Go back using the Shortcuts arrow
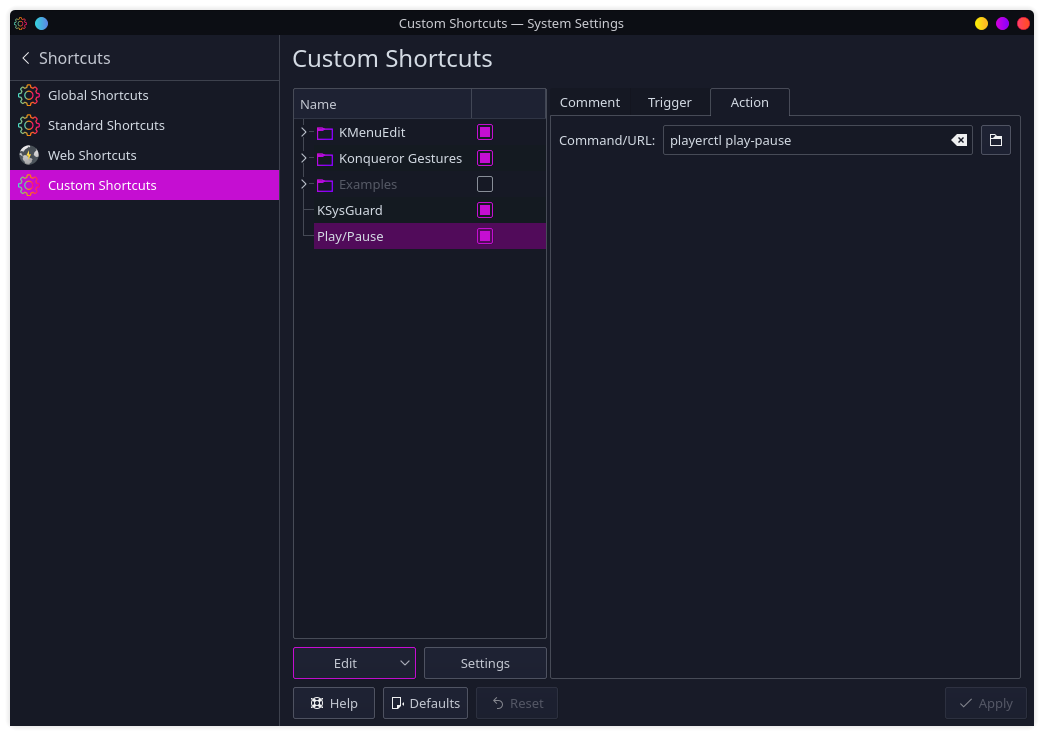This screenshot has width=1044, height=736. click(26, 59)
